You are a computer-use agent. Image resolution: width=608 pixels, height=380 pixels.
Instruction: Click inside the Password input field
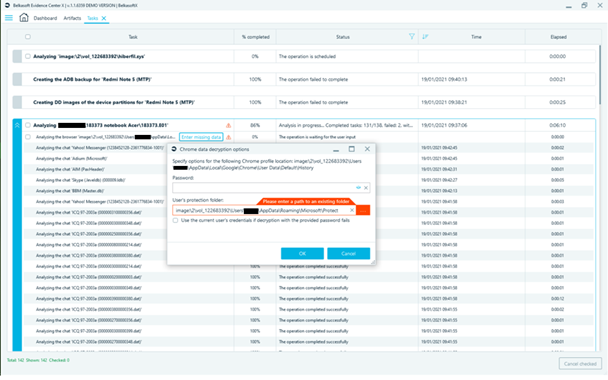[x=264, y=188]
